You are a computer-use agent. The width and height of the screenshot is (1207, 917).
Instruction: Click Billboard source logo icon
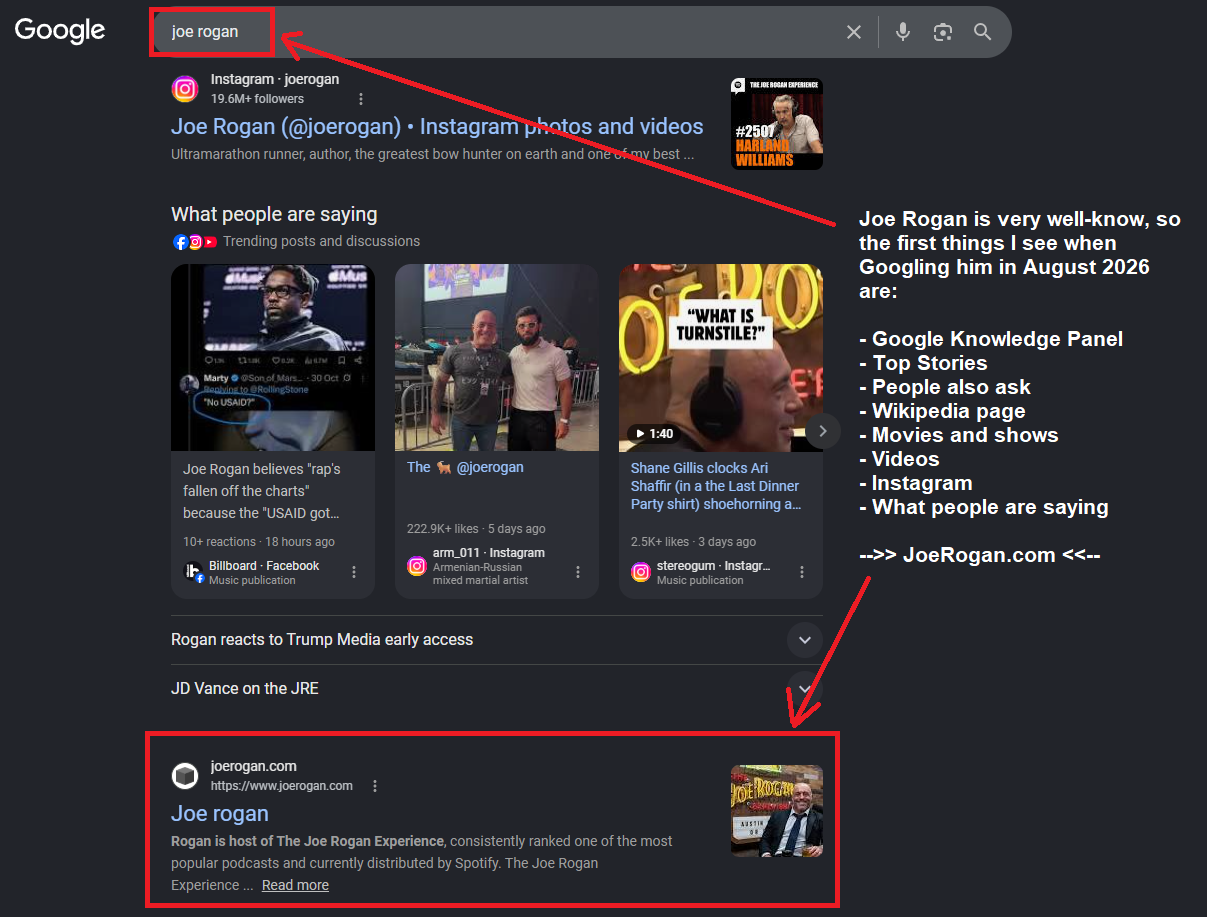pos(194,572)
